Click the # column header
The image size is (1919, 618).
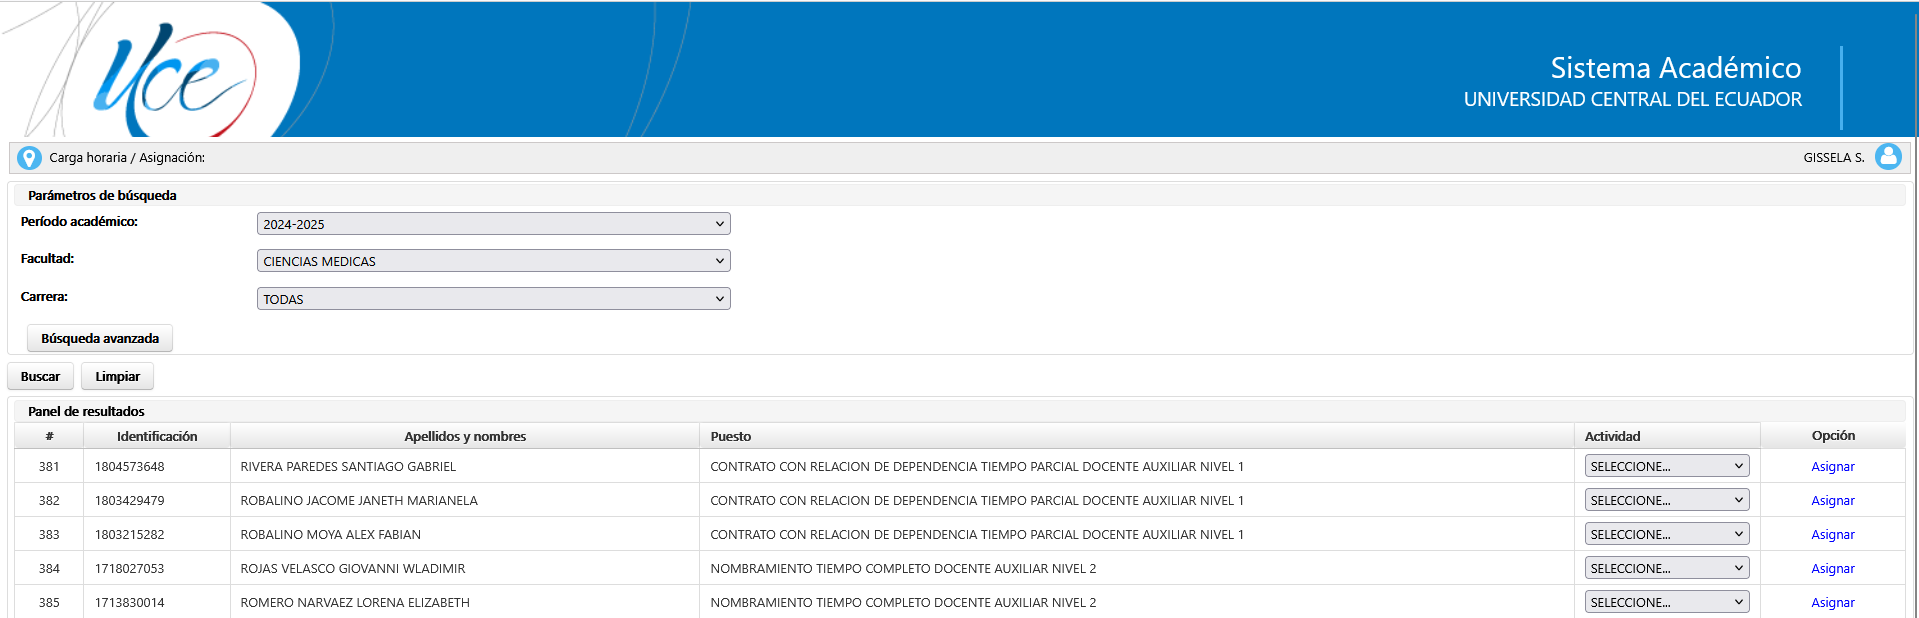[49, 436]
